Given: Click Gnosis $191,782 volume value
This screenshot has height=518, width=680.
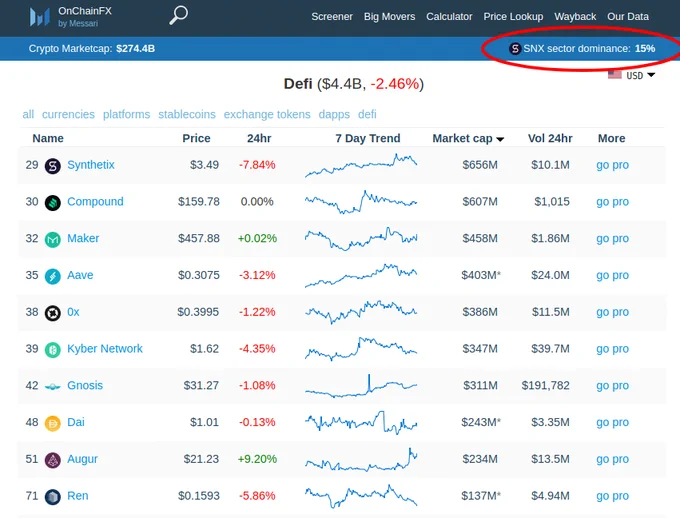Looking at the screenshot, I should pos(545,385).
